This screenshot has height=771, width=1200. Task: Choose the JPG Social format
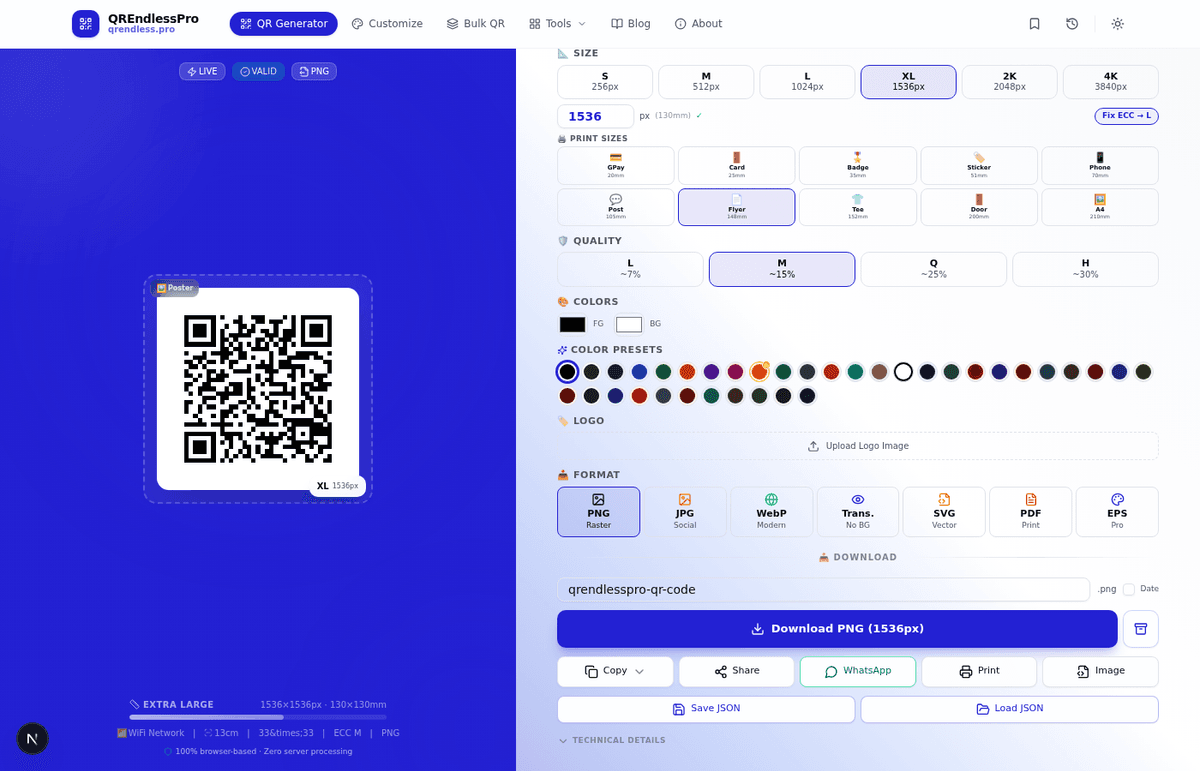(685, 512)
